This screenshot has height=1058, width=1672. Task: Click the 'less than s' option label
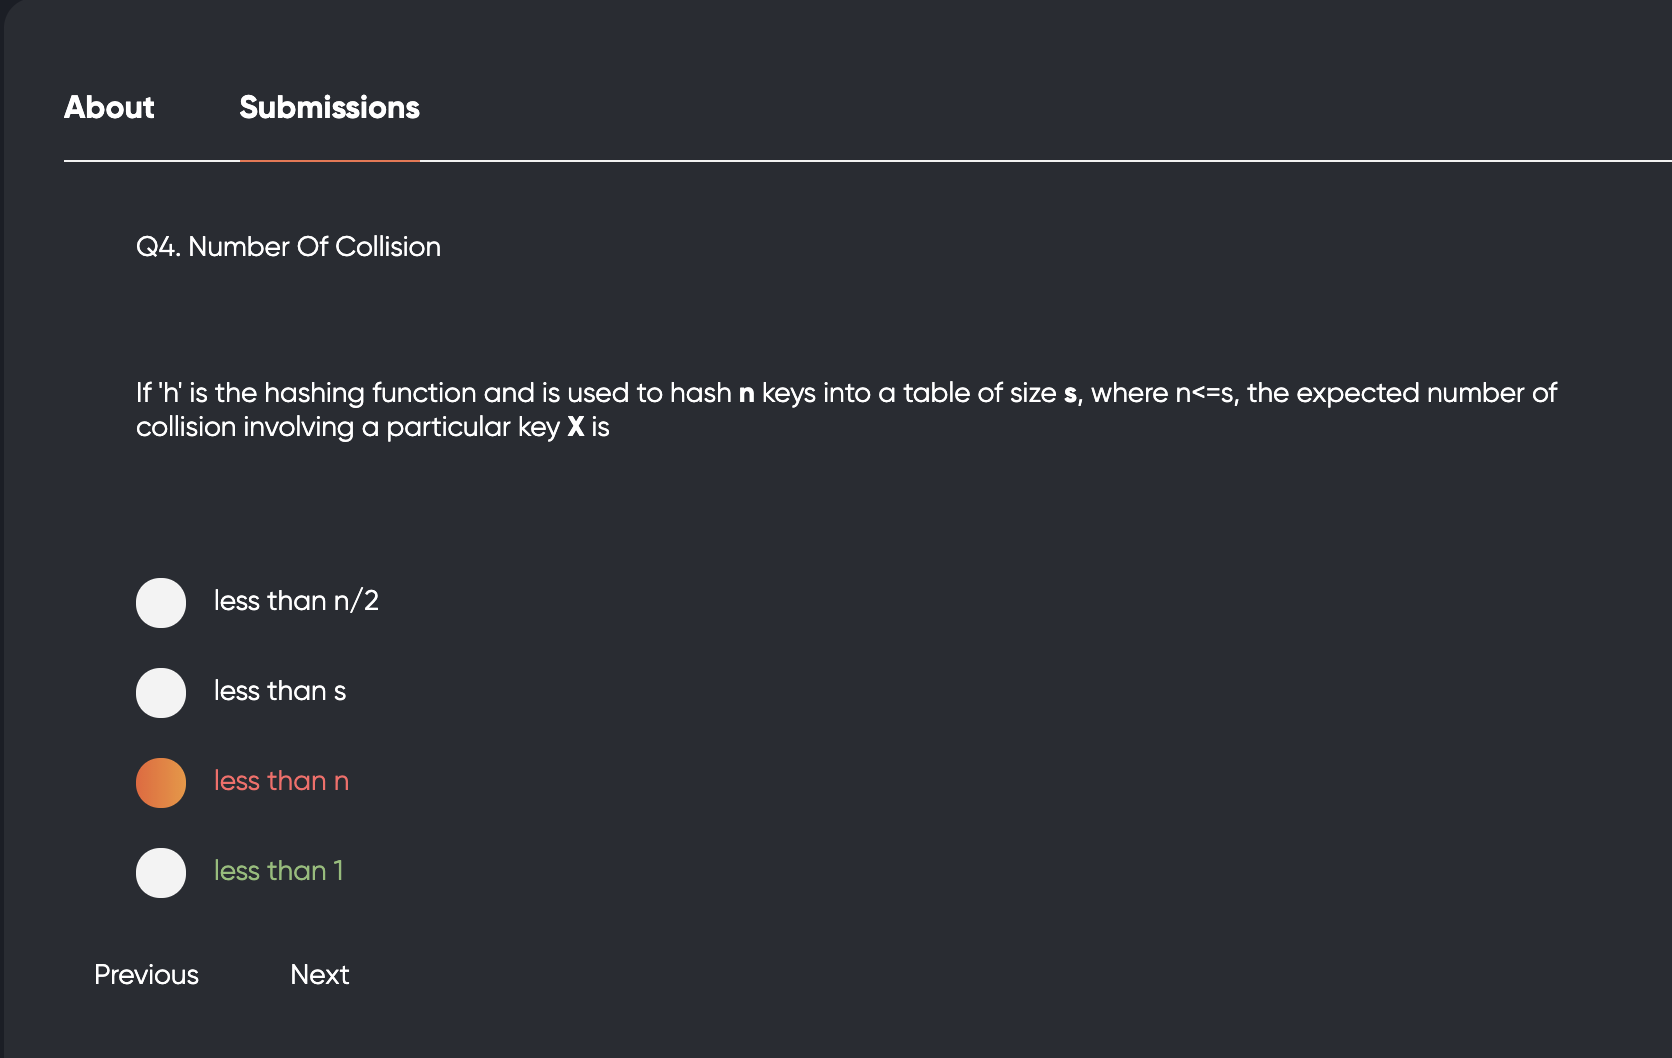point(280,691)
